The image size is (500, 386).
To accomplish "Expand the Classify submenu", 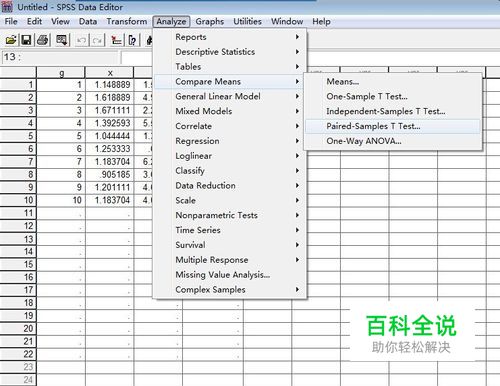I will point(230,171).
